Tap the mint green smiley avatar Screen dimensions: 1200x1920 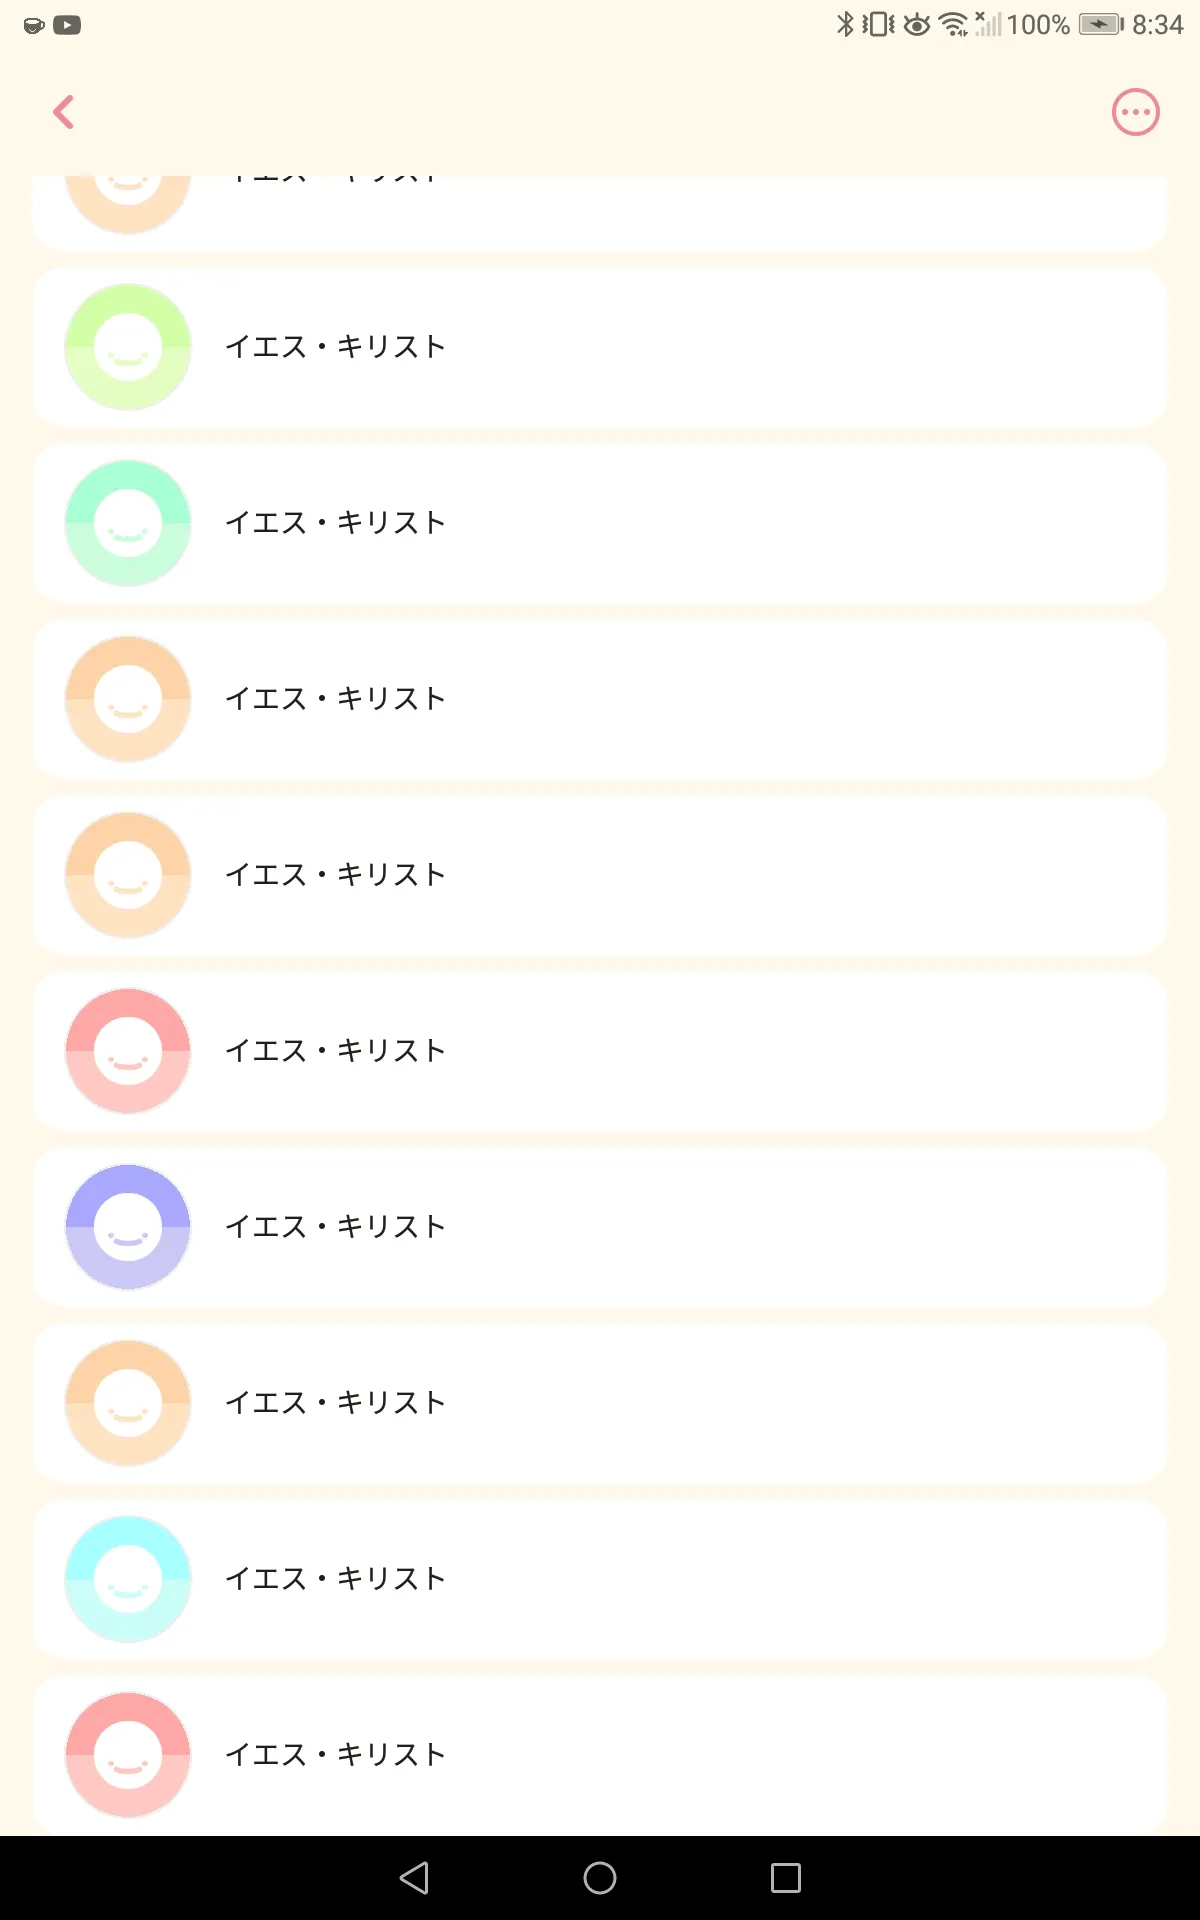pyautogui.click(x=128, y=523)
